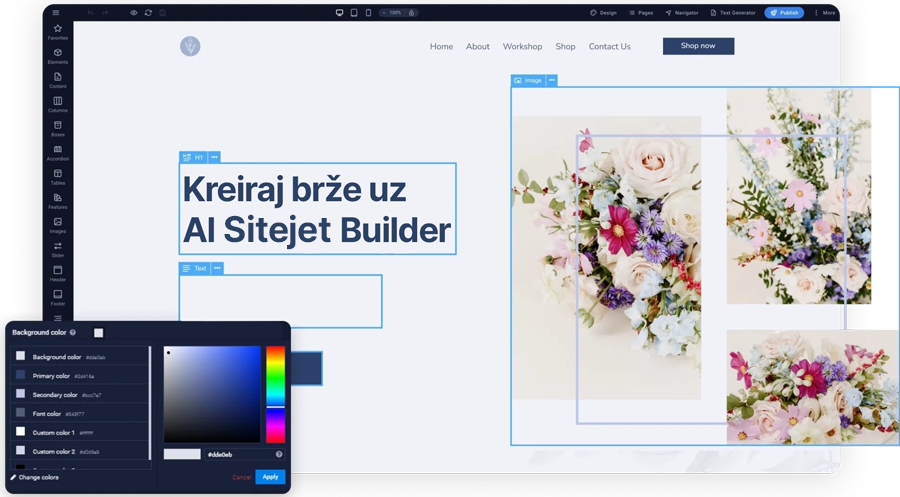The image size is (900, 497).
Task: Click the Workshop navigation link
Action: tap(522, 46)
